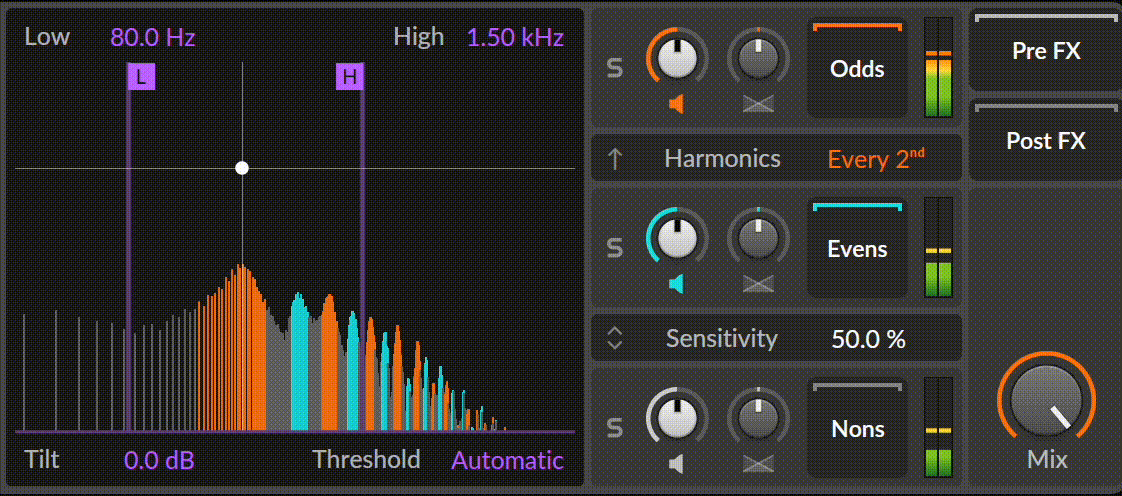Mute the Evens channel speaker icon
Image resolution: width=1122 pixels, height=496 pixels.
pos(676,285)
